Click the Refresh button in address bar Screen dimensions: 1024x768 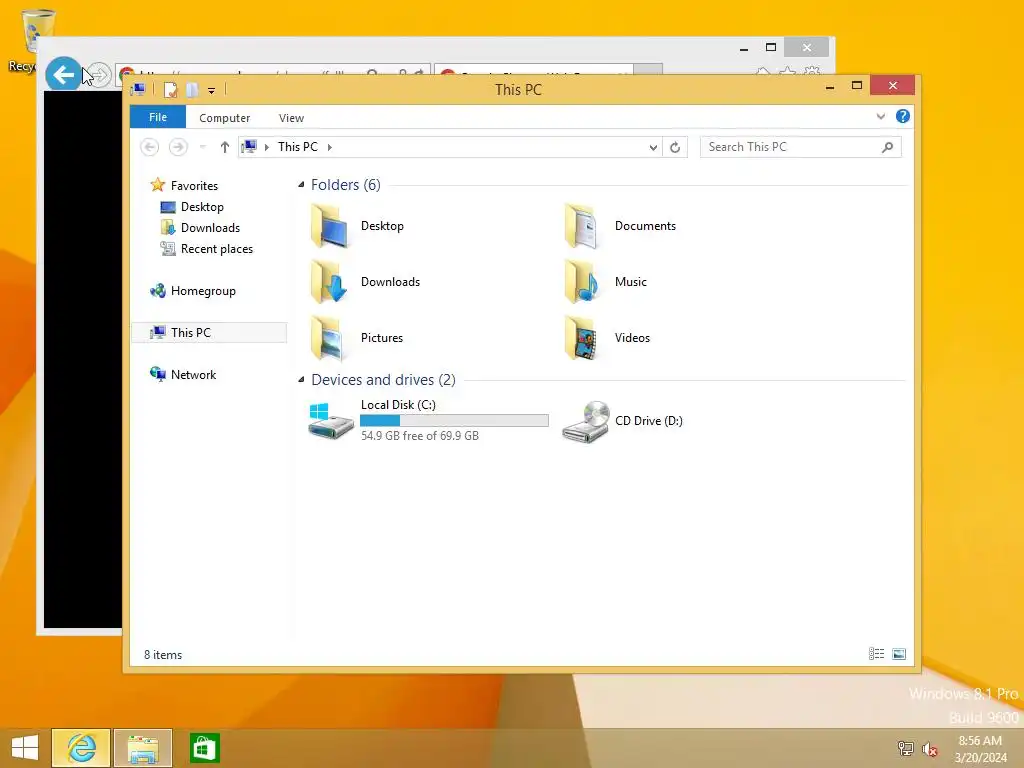675,148
